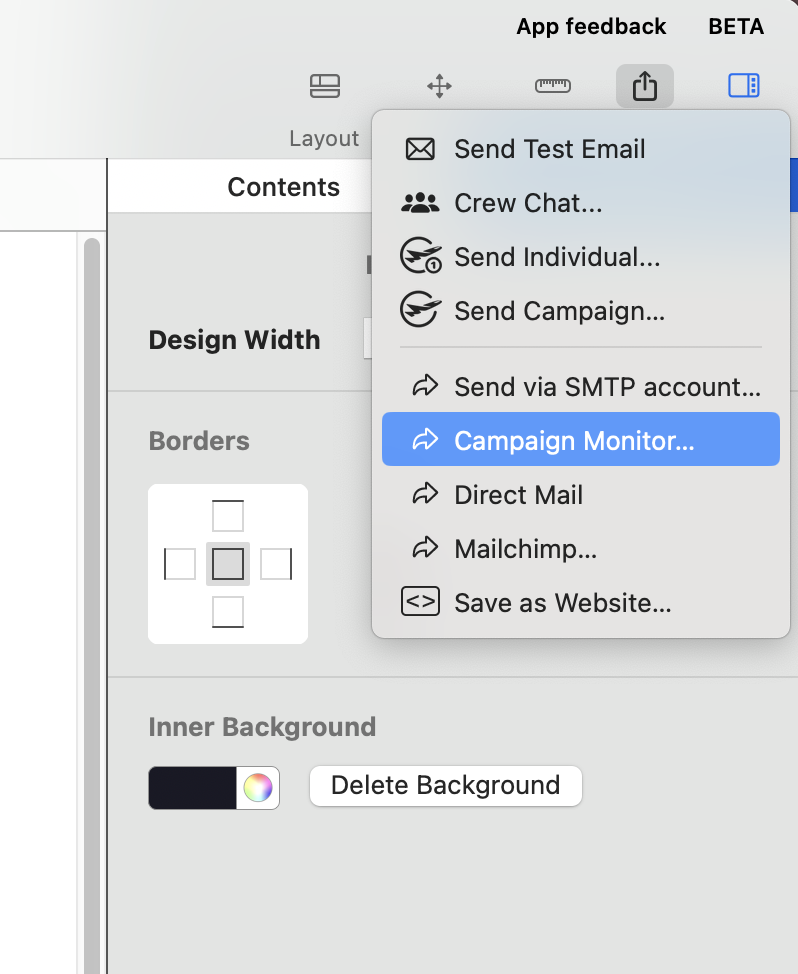Click the people icon for Crew Chat
The width and height of the screenshot is (798, 974).
click(420, 203)
